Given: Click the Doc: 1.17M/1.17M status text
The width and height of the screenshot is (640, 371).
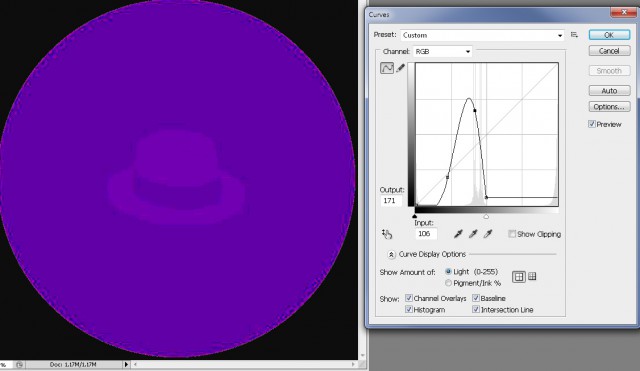Looking at the screenshot, I should point(73,364).
